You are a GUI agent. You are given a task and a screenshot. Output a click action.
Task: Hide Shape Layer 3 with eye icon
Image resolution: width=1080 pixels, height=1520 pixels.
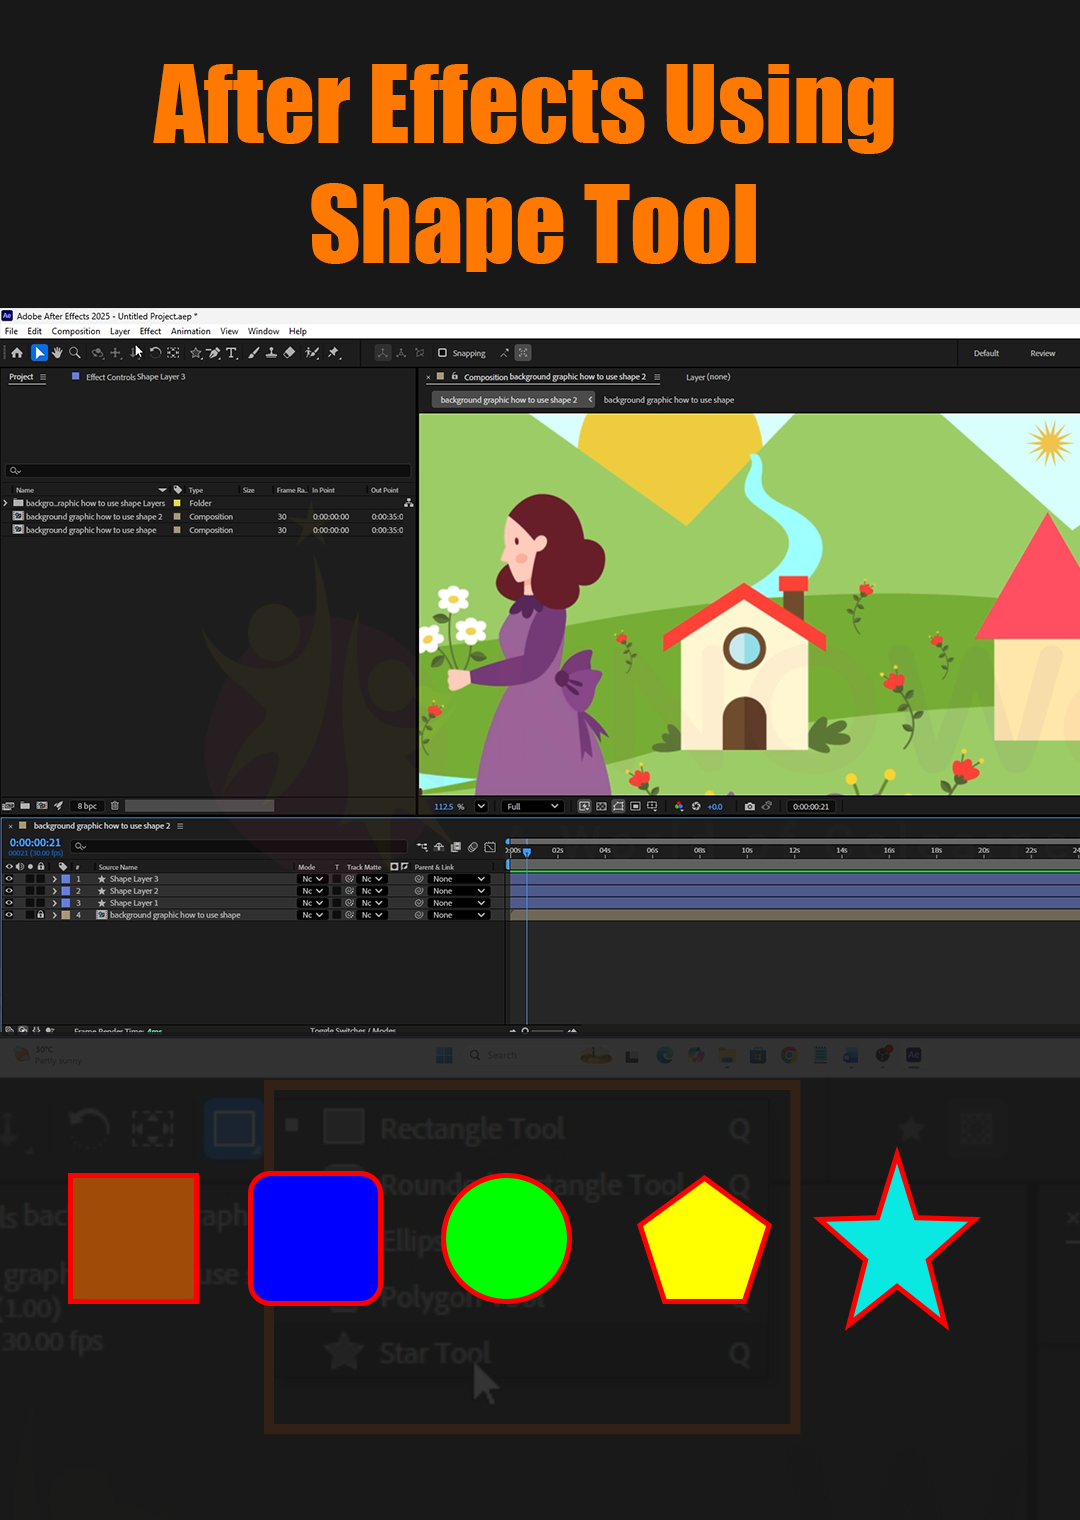9,879
